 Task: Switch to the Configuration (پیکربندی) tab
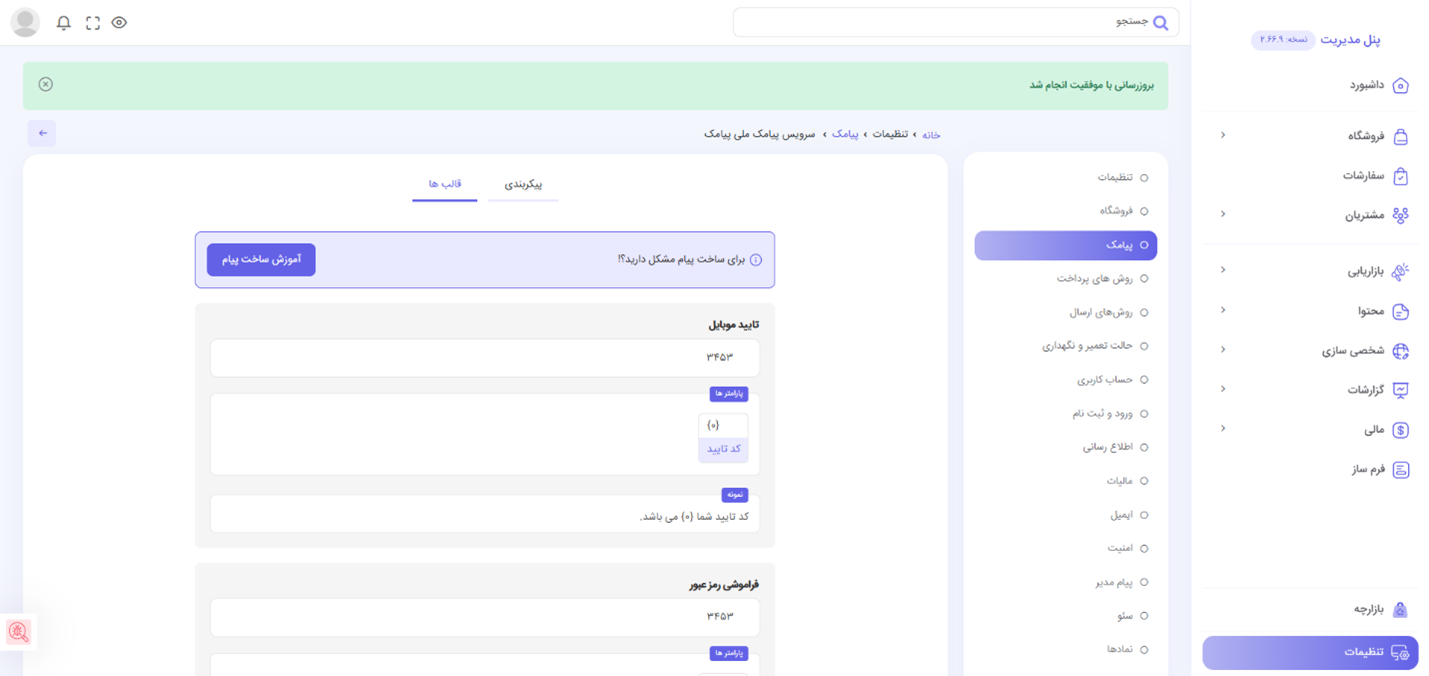click(523, 185)
